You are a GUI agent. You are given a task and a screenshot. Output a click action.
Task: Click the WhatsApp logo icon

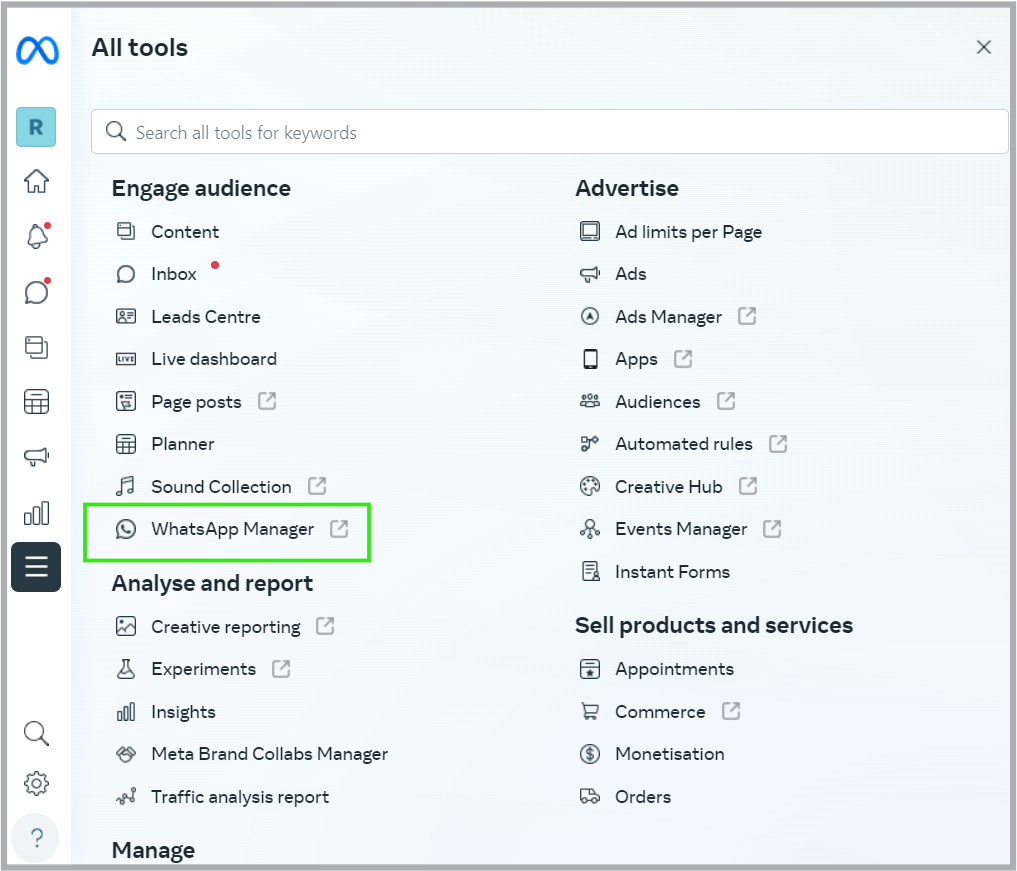pyautogui.click(x=126, y=529)
